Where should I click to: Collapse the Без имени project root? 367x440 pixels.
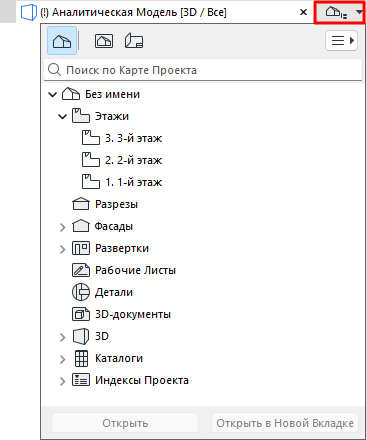click(52, 95)
